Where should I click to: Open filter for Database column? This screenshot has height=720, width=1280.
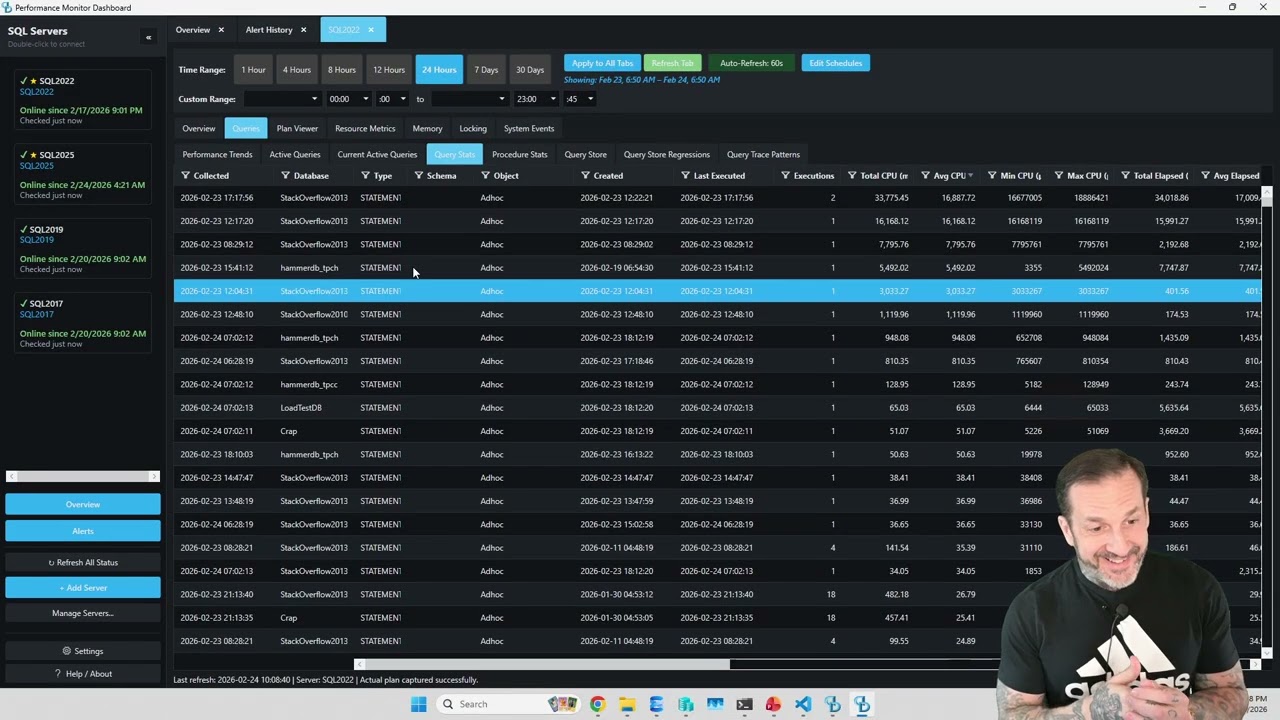click(285, 176)
